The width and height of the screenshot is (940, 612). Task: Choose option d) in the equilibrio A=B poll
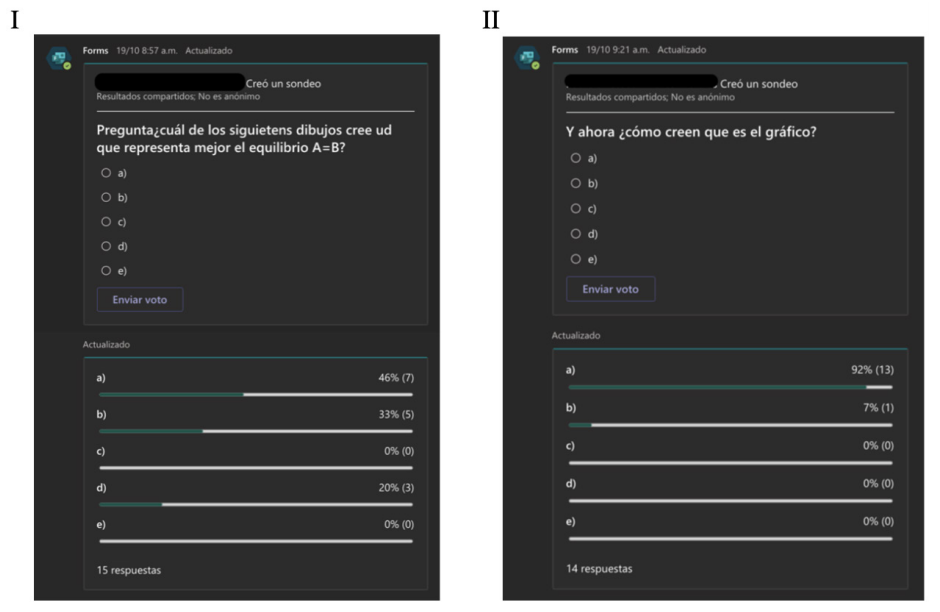[x=106, y=246]
